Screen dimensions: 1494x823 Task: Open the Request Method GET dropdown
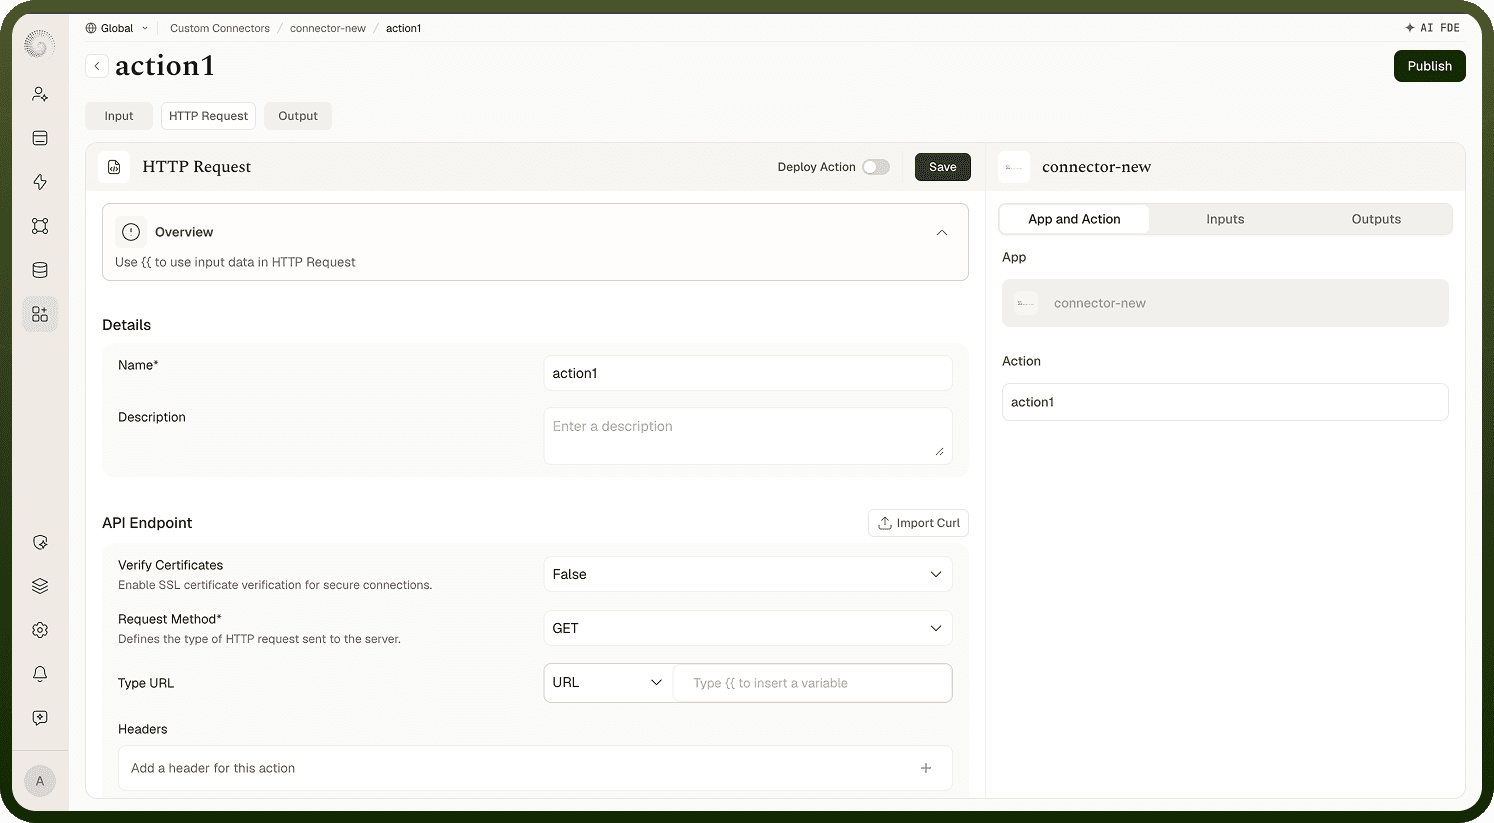click(x=748, y=628)
